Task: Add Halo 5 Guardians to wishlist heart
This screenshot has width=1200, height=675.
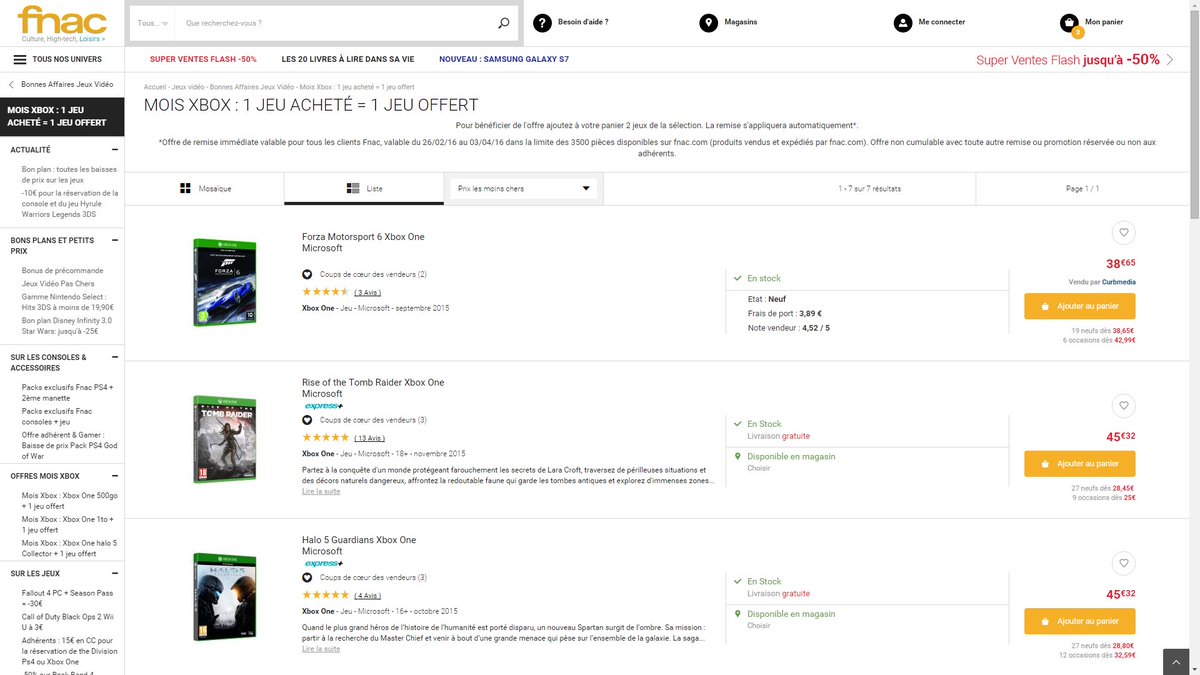Action: click(1124, 563)
